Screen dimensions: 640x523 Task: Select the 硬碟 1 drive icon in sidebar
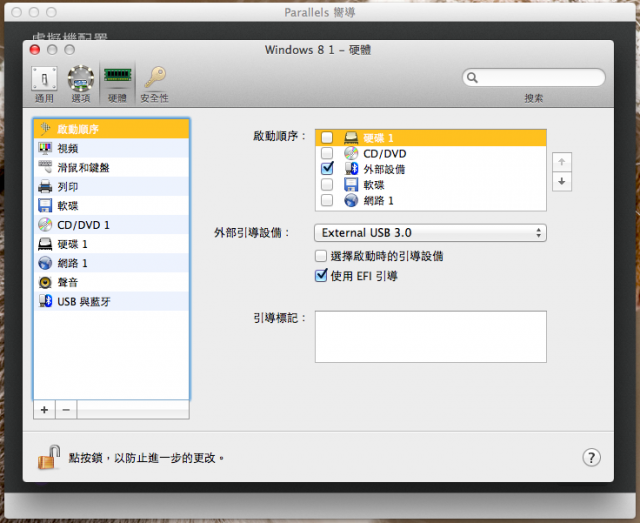point(45,244)
